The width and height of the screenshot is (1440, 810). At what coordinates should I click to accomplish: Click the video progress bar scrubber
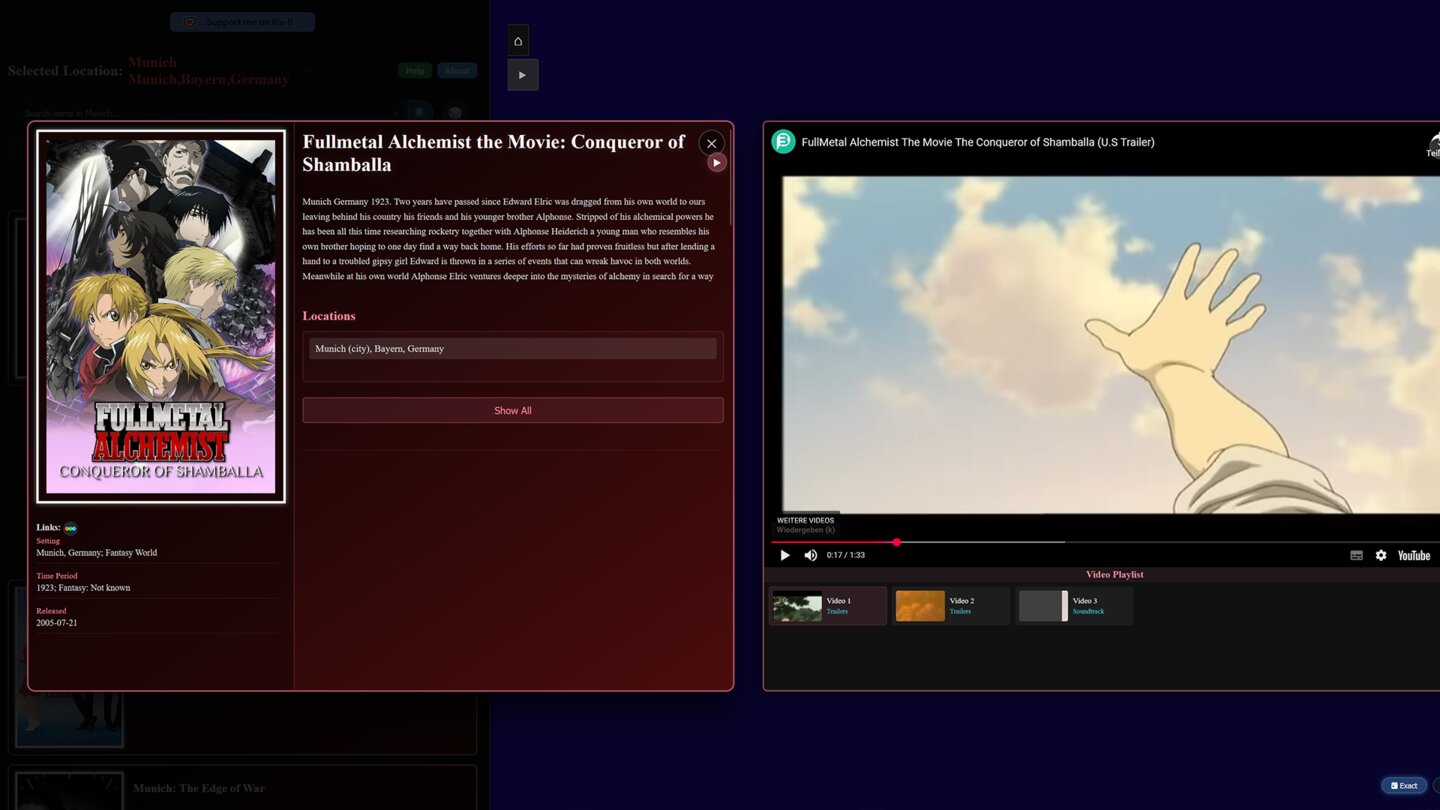pos(897,542)
